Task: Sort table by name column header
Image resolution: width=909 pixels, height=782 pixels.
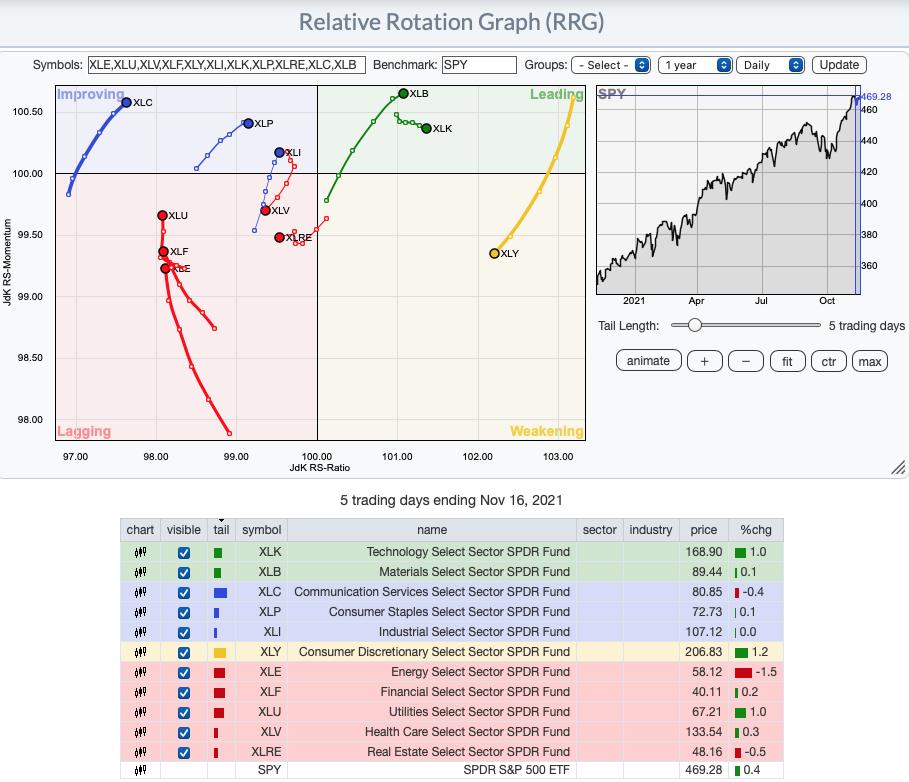Action: pos(432,530)
